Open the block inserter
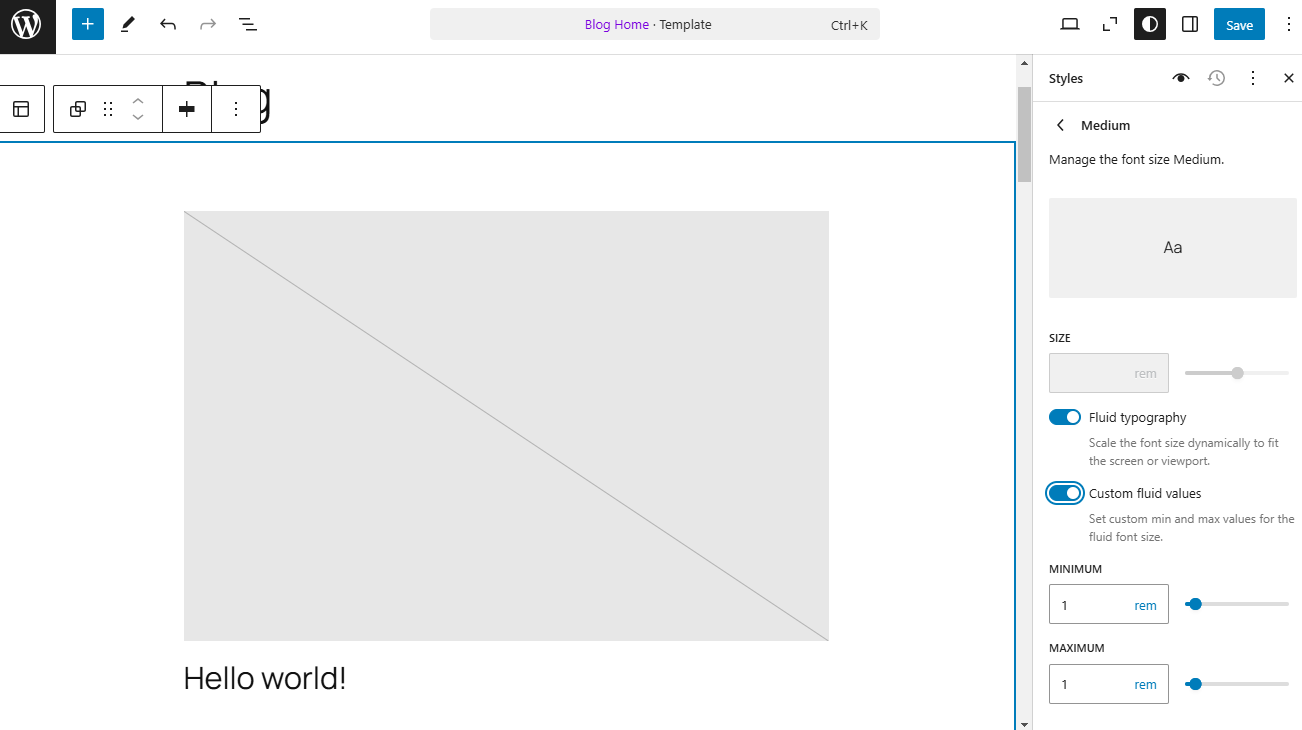This screenshot has width=1302, height=730. click(x=87, y=24)
